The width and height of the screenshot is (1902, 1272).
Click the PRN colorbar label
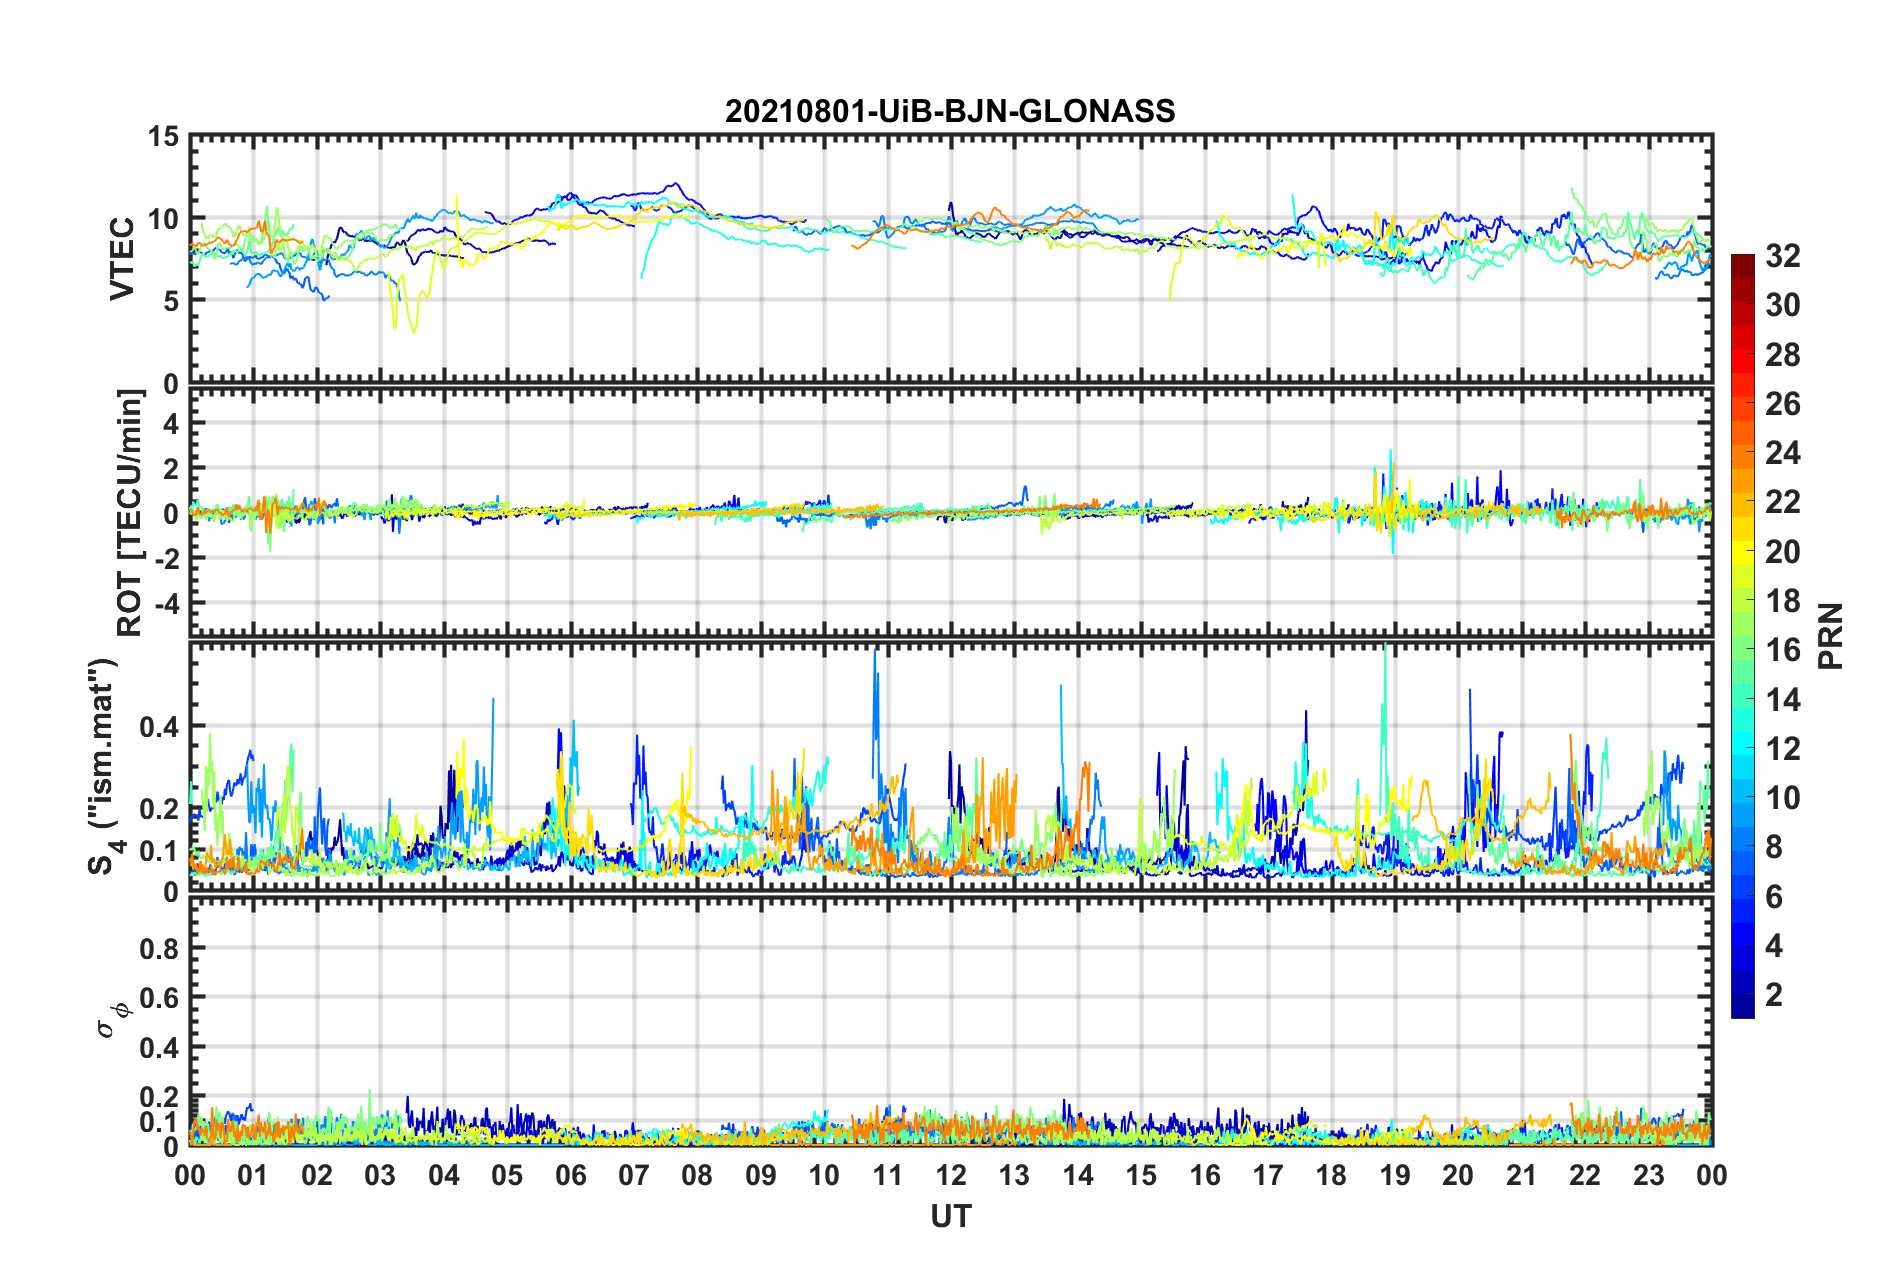[x=1831, y=636]
